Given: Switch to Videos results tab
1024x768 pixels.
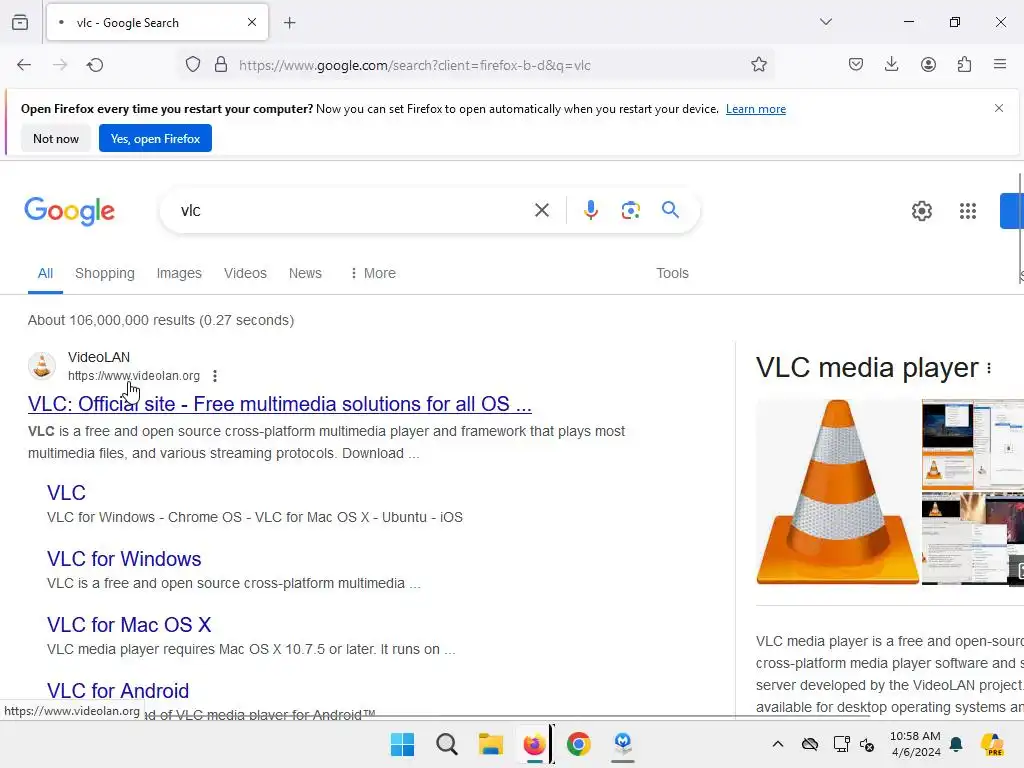Looking at the screenshot, I should coord(246,273).
